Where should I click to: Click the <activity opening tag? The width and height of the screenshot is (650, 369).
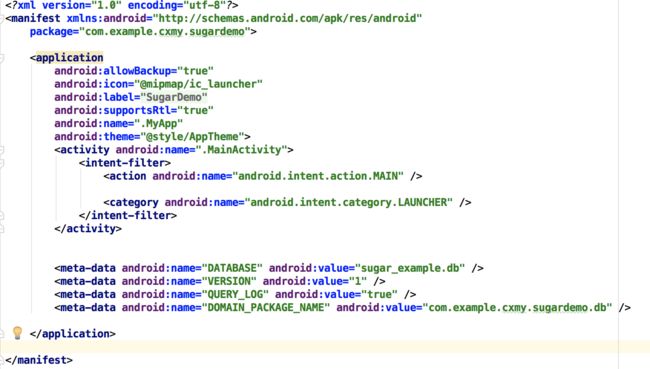[x=82, y=150]
